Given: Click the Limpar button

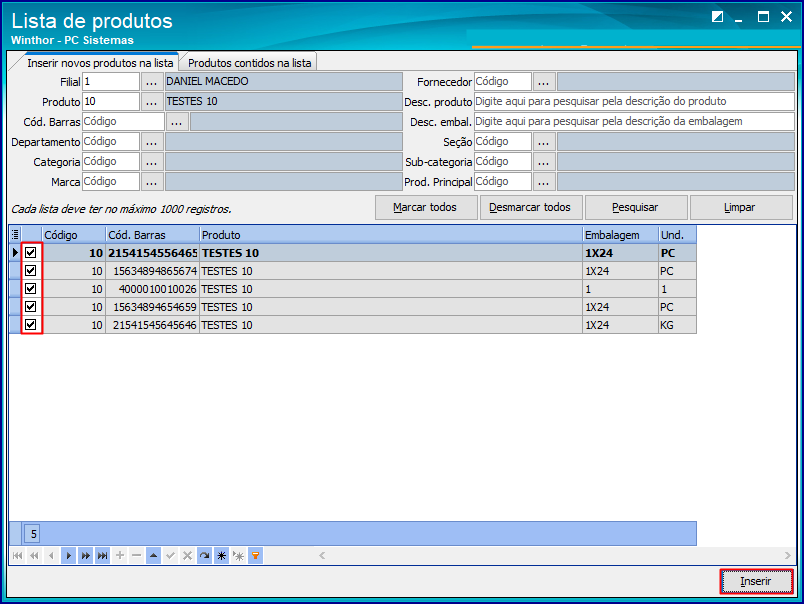Looking at the screenshot, I should point(740,207).
